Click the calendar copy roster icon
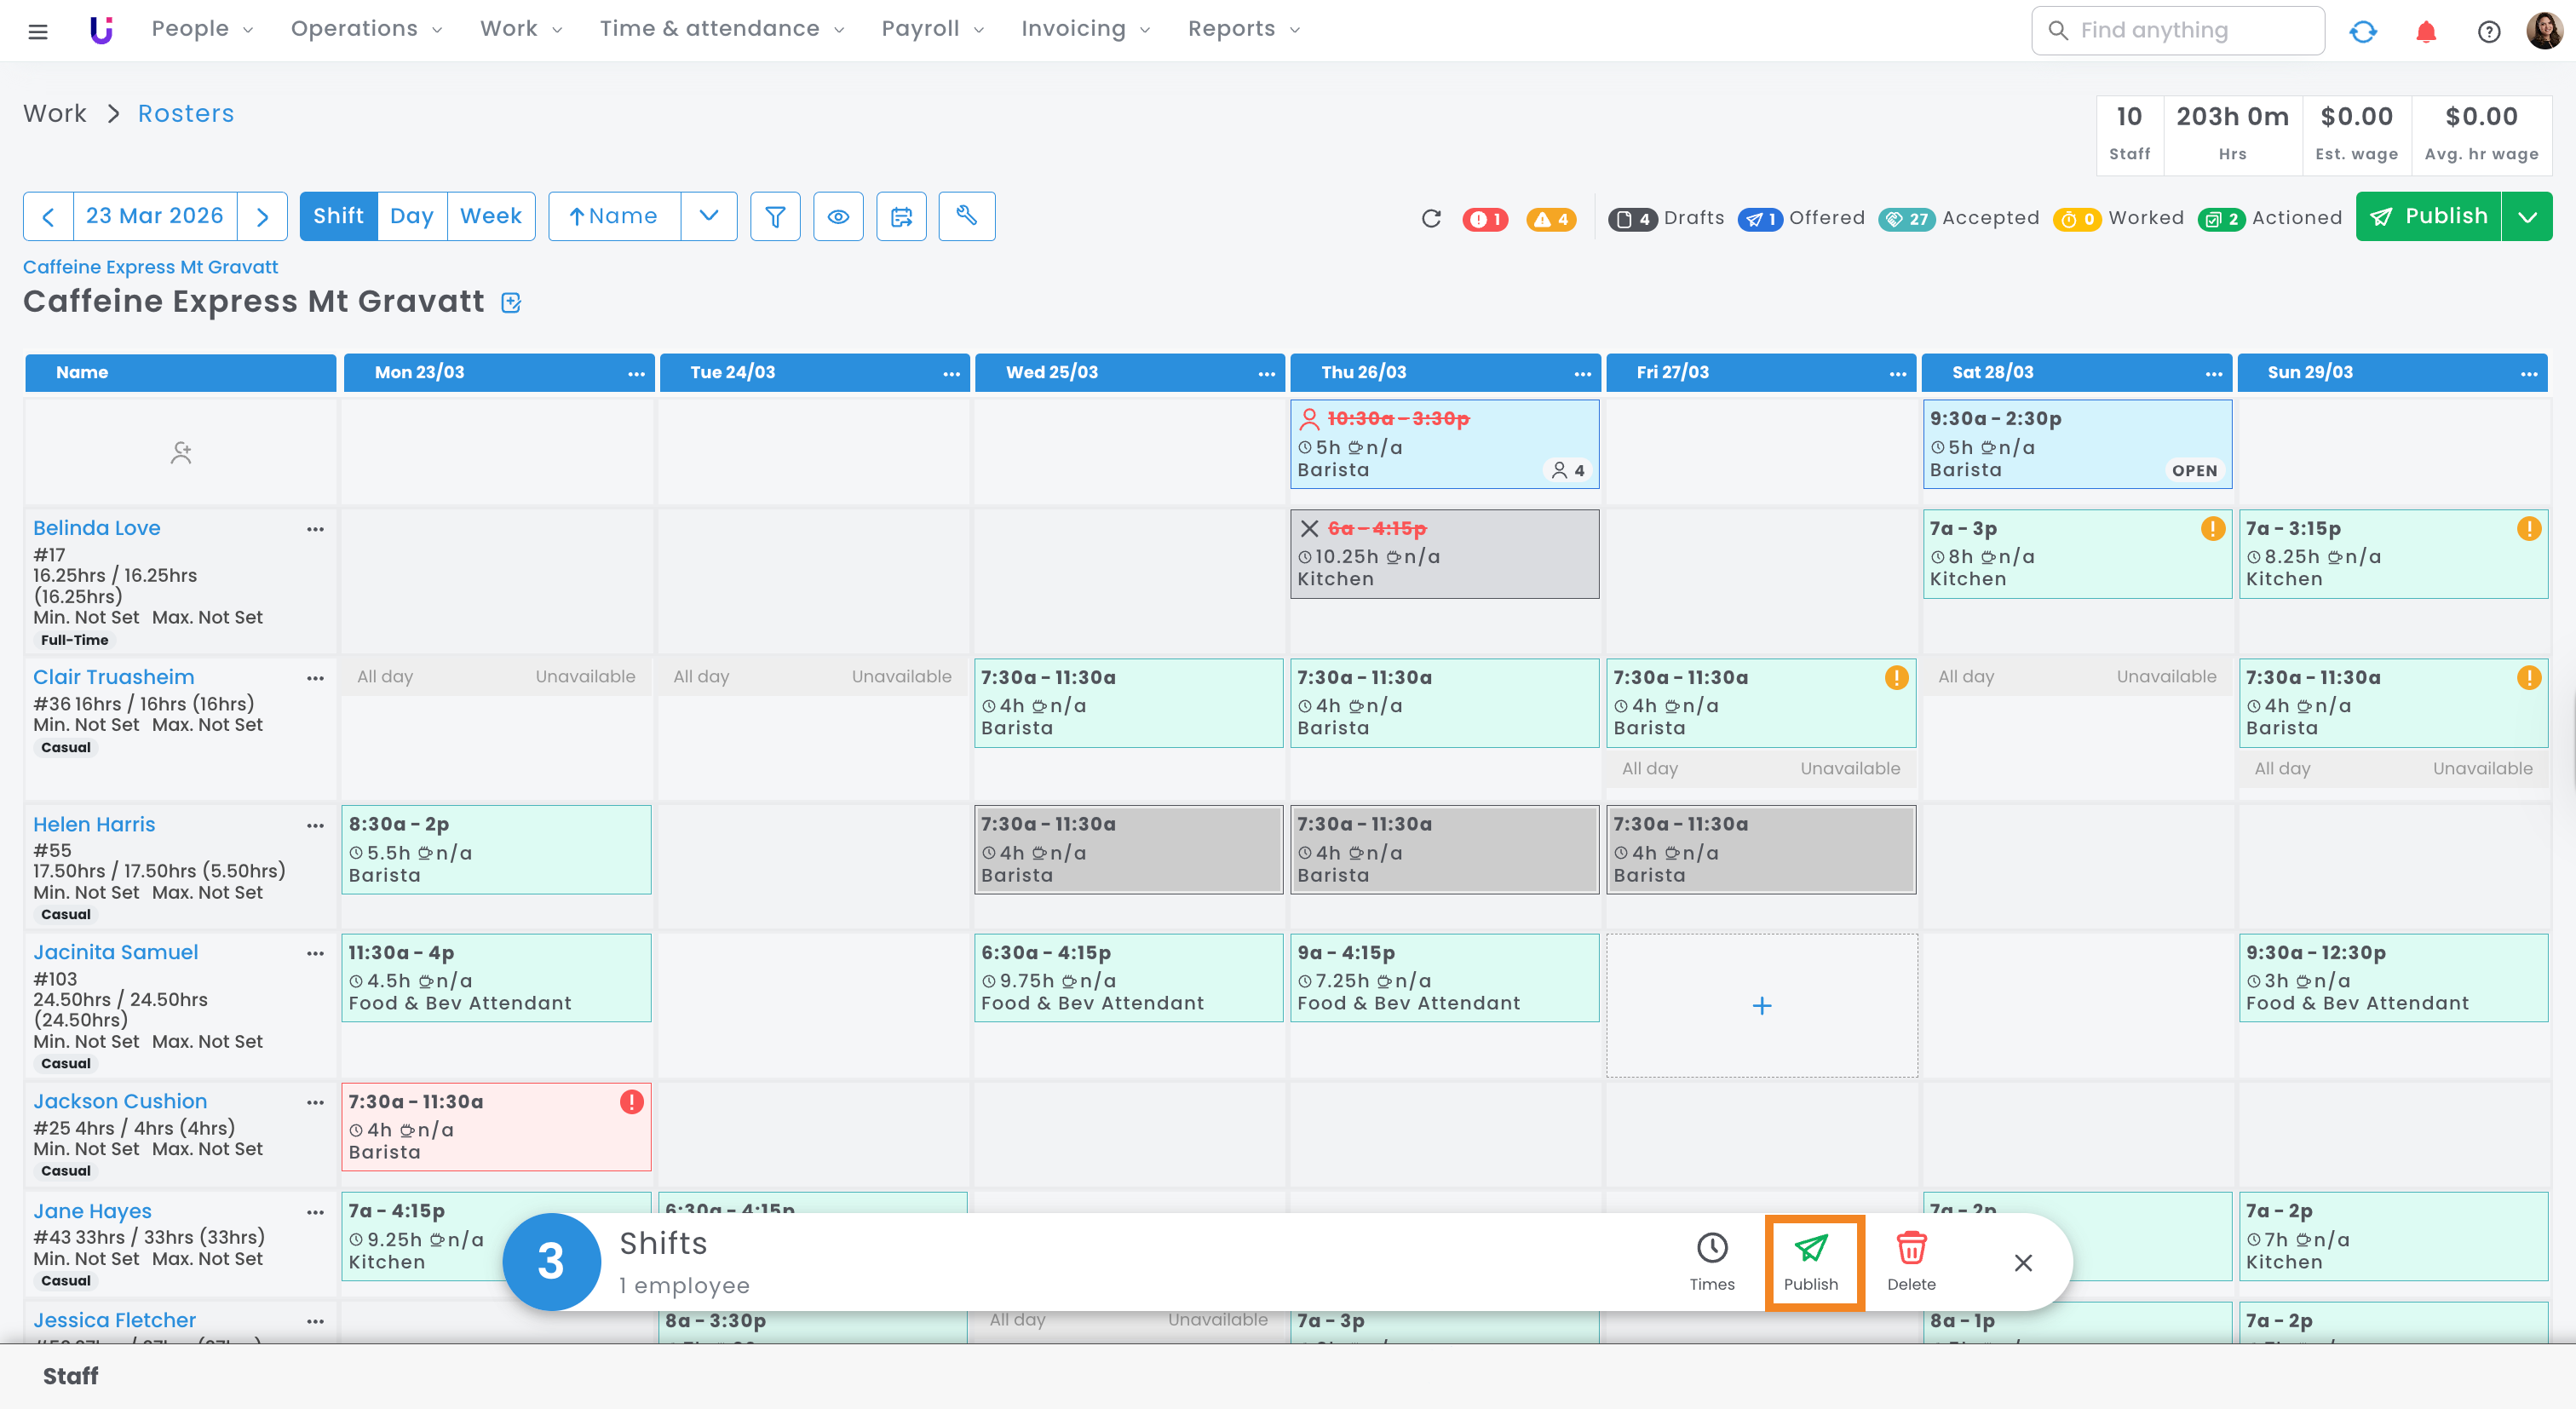 point(901,216)
